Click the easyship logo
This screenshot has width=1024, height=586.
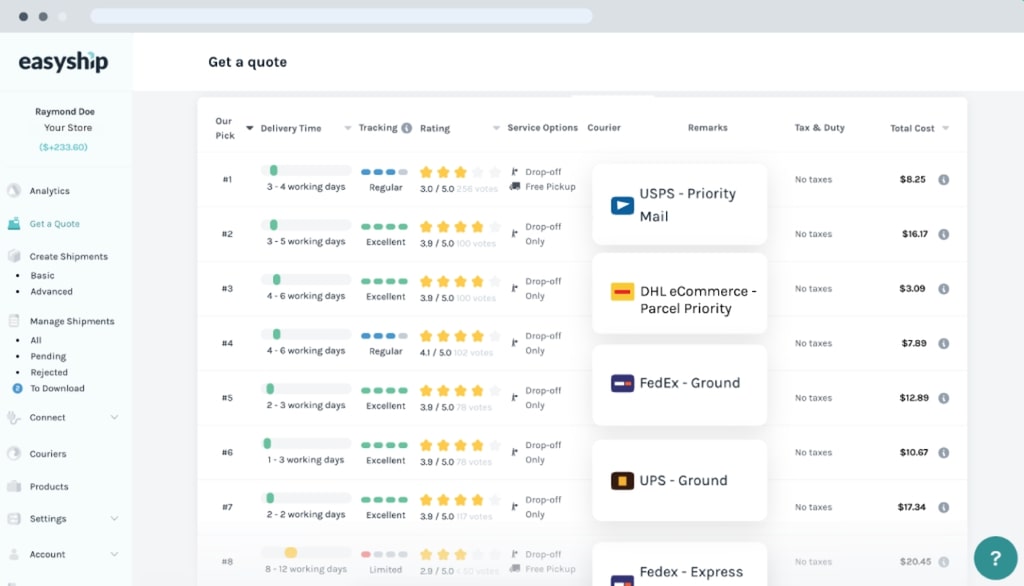[63, 62]
